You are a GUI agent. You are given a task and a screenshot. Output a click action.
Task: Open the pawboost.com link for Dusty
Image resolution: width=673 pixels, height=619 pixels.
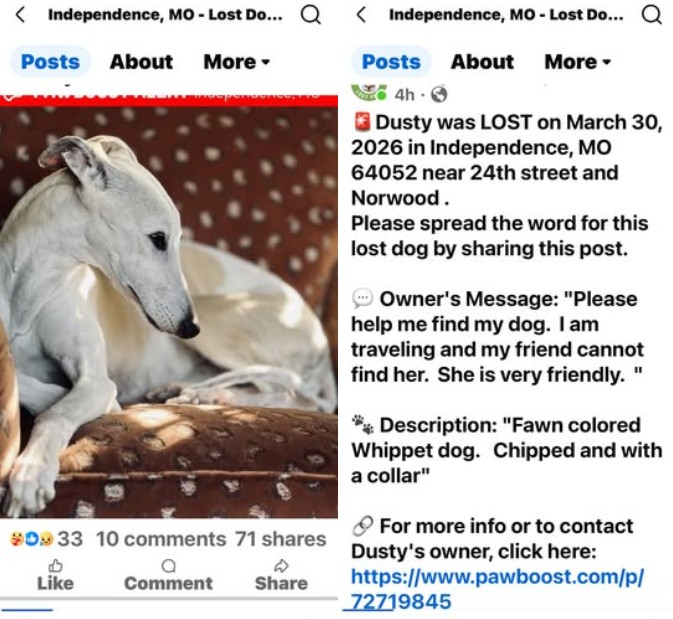(x=497, y=589)
